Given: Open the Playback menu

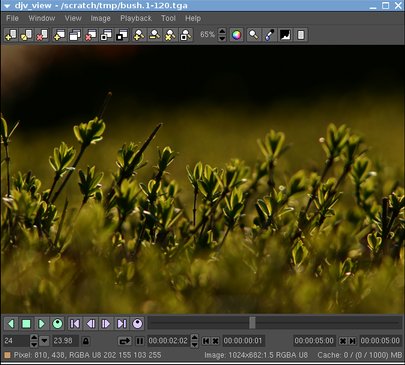Looking at the screenshot, I should coord(136,18).
